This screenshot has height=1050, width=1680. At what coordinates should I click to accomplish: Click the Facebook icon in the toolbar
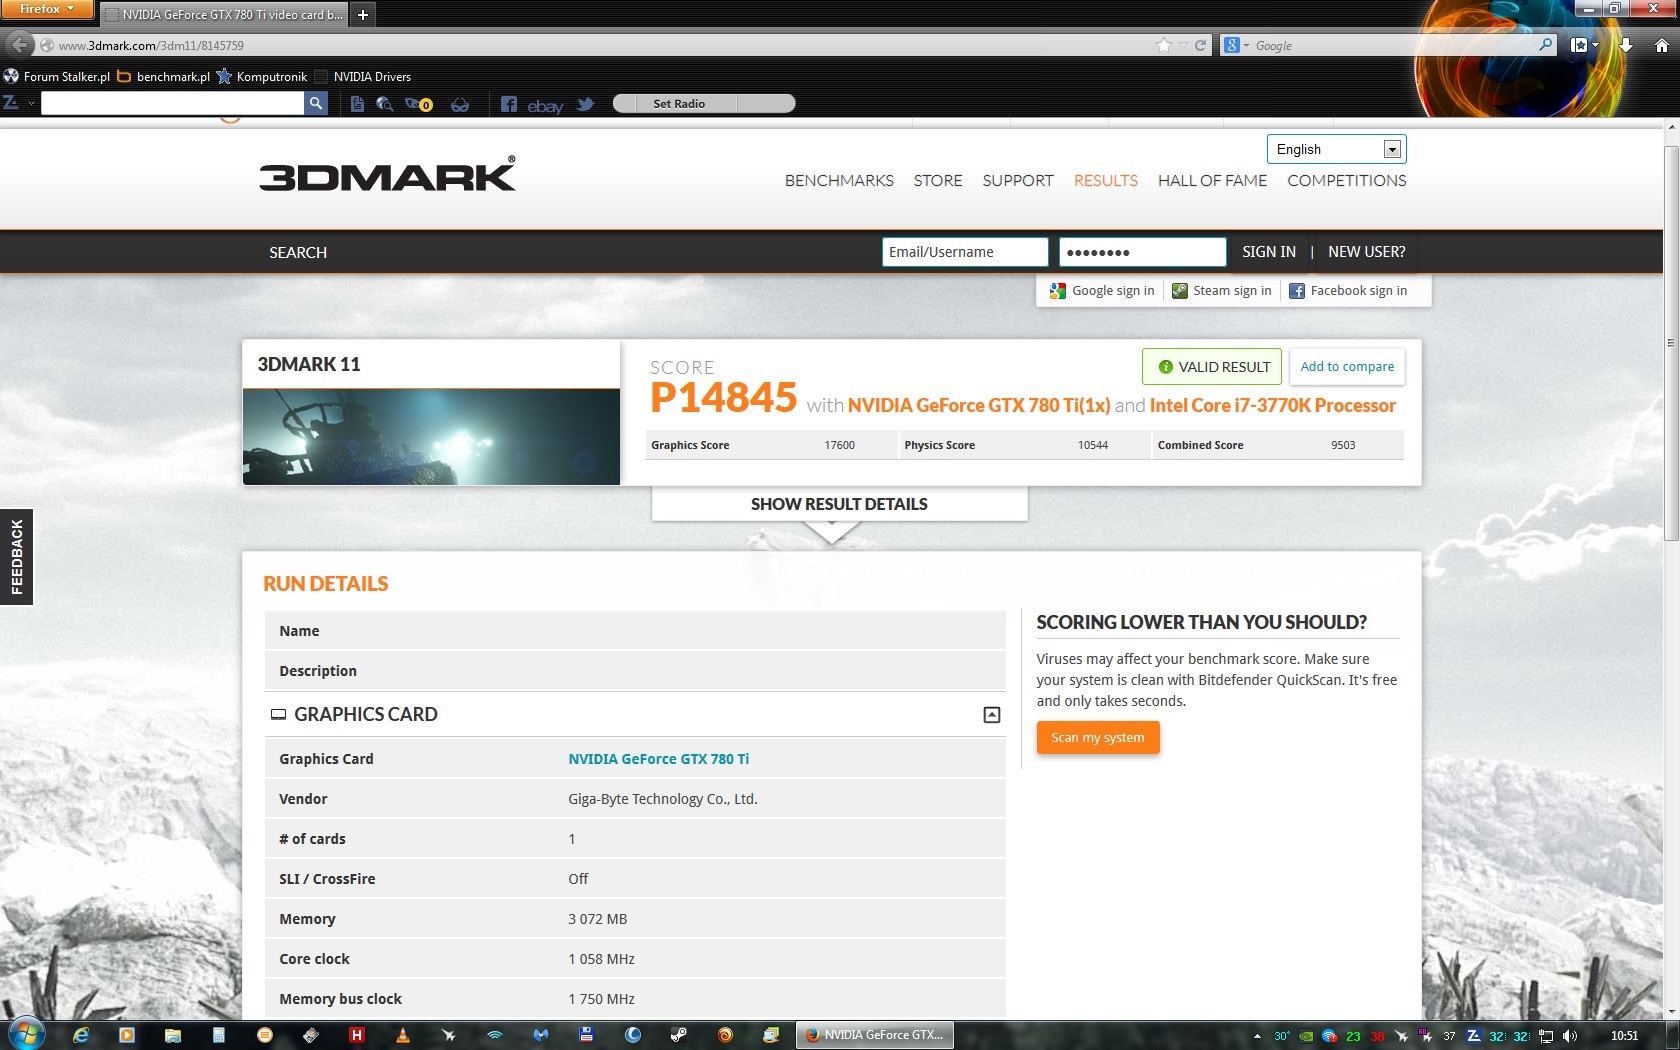tap(509, 104)
